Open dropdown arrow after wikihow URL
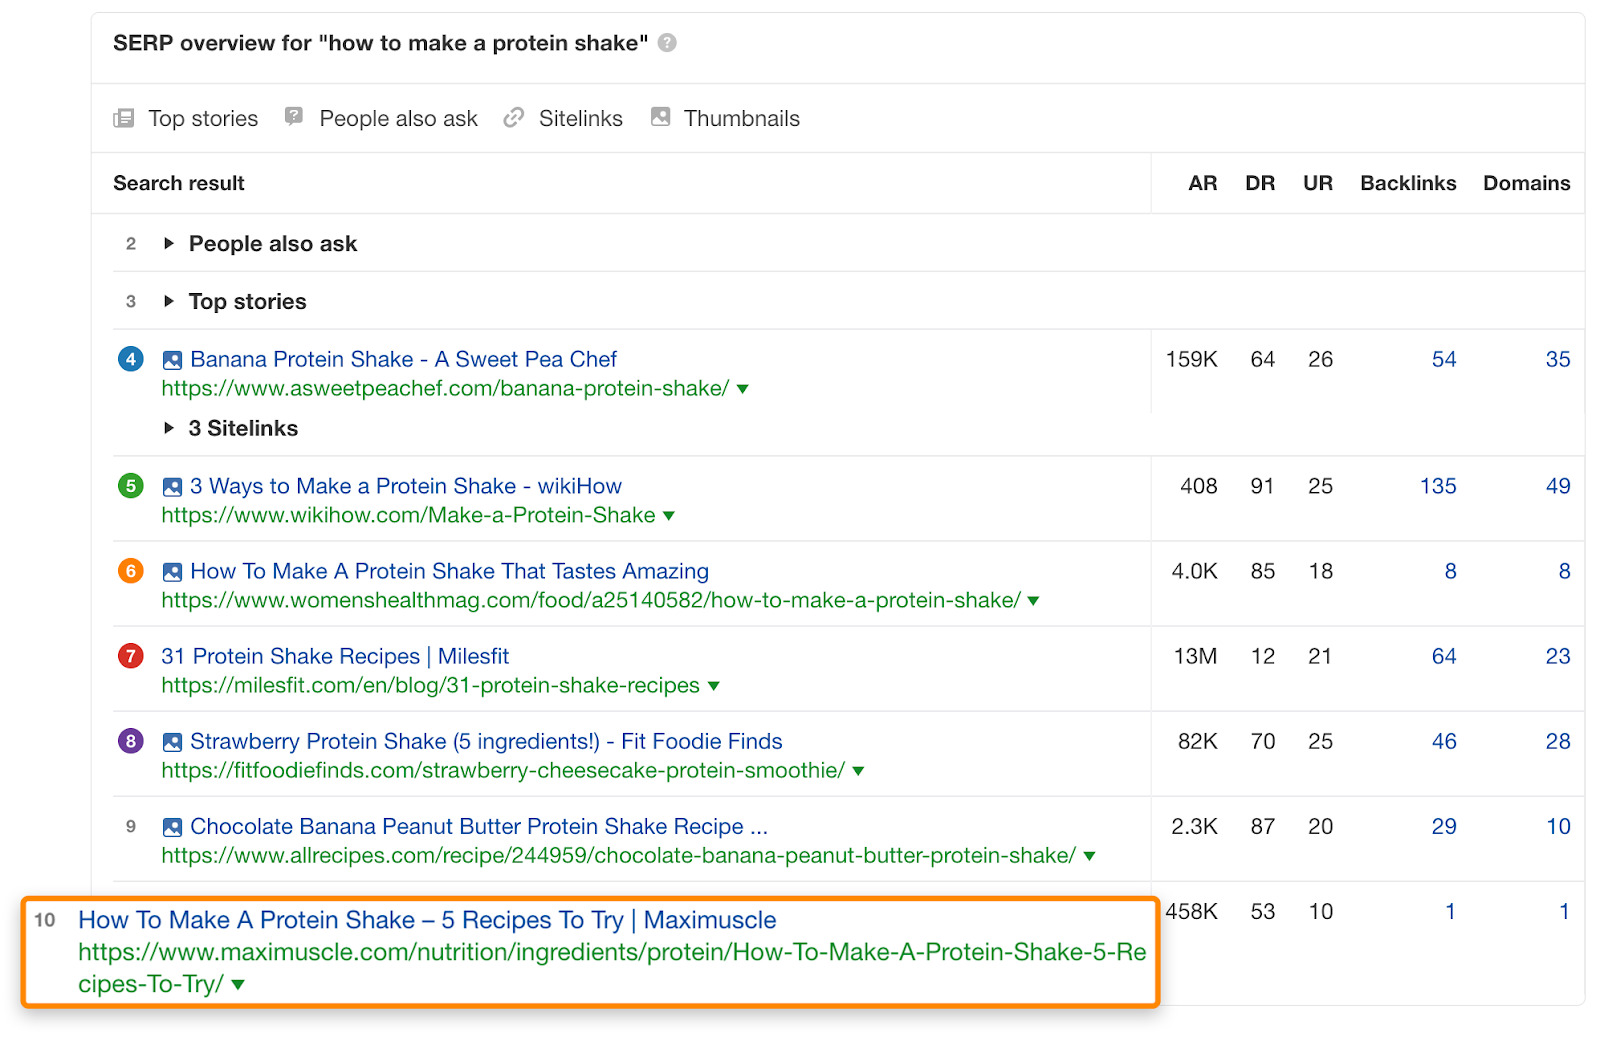This screenshot has height=1037, width=1600. pyautogui.click(x=669, y=516)
